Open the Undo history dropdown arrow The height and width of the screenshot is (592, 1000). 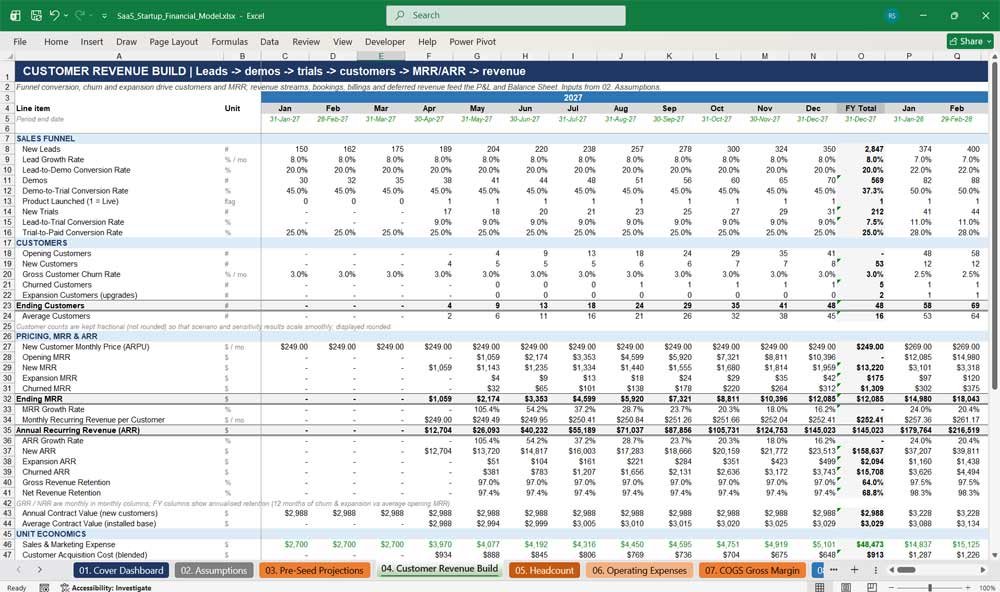66,16
